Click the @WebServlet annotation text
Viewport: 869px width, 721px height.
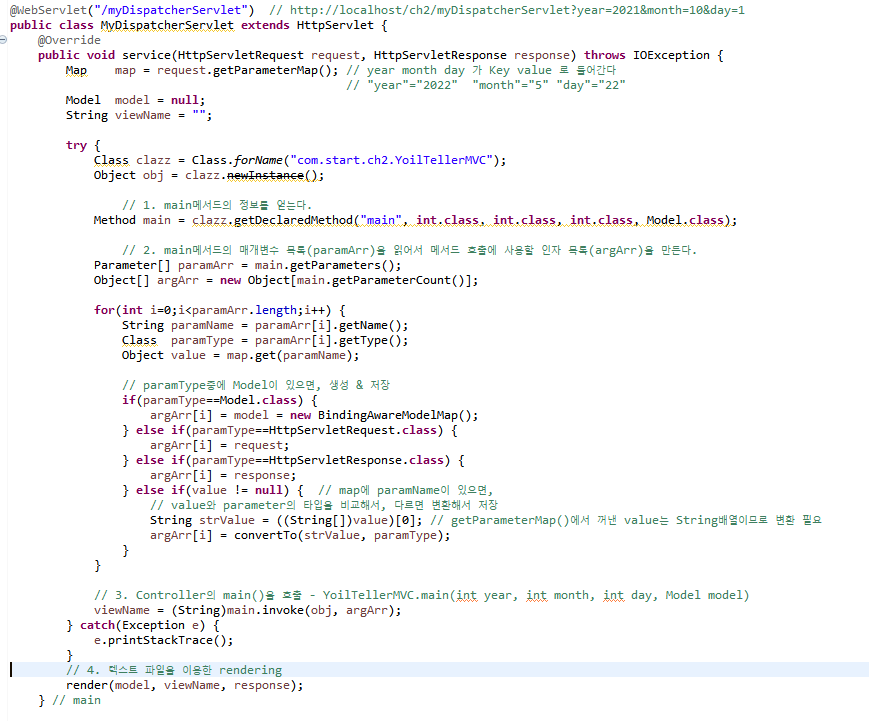click(132, 10)
